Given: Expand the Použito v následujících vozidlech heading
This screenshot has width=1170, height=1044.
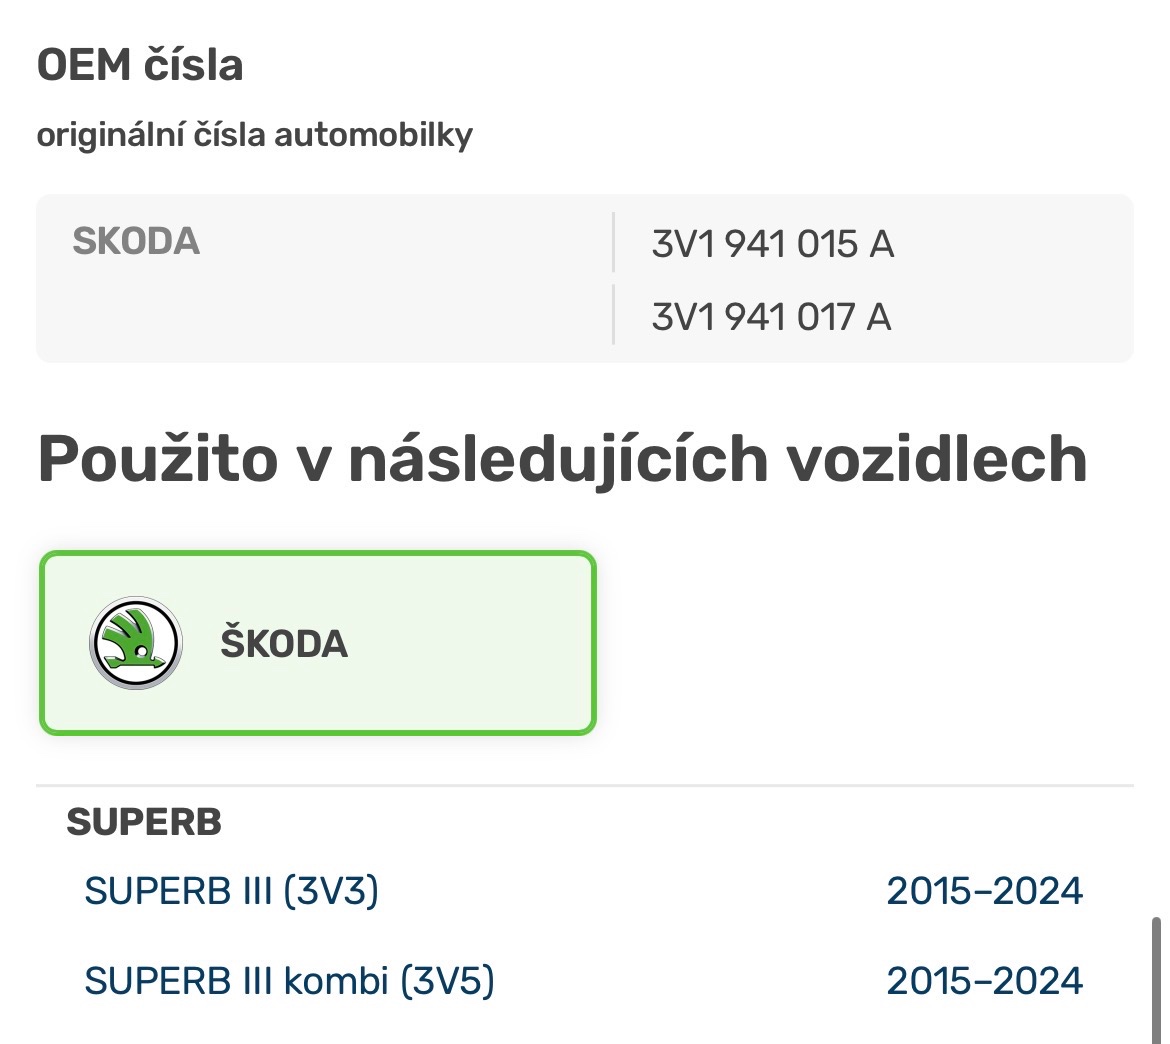Looking at the screenshot, I should (x=560, y=460).
